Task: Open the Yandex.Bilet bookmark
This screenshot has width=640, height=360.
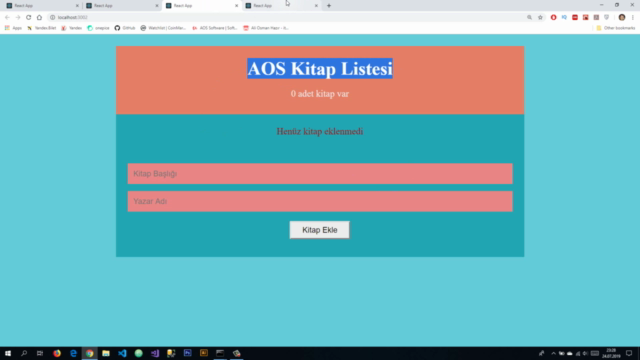Action: point(41,28)
